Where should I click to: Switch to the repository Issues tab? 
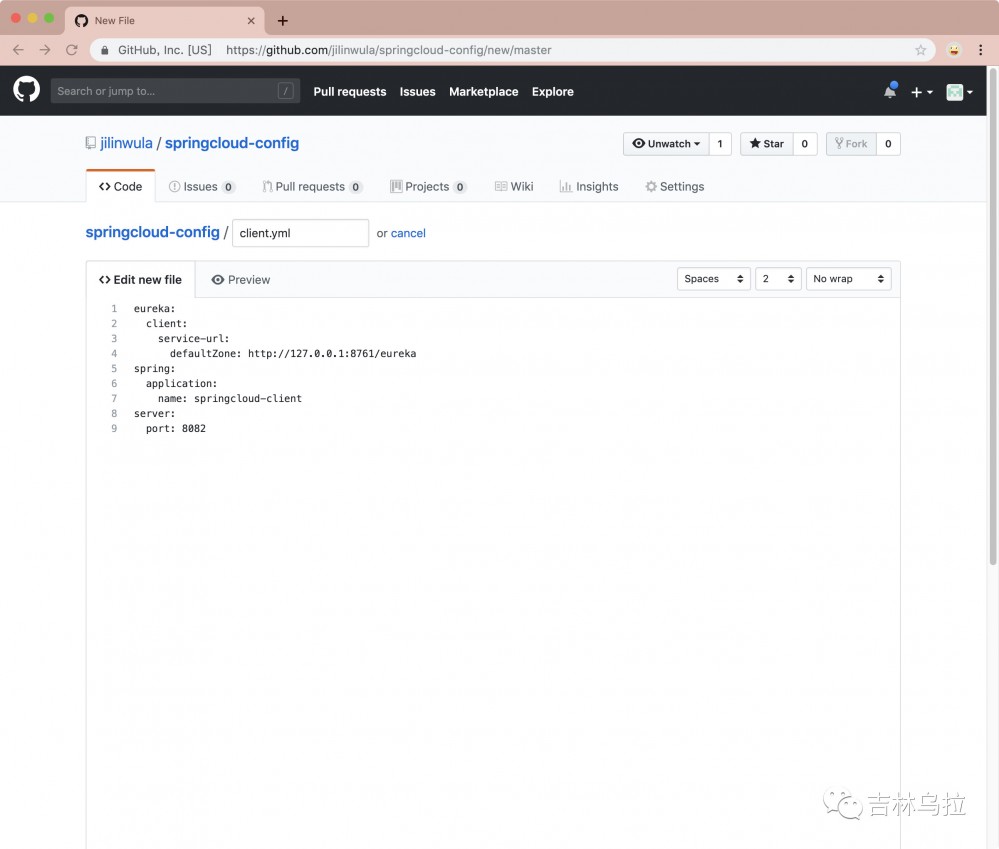(x=201, y=187)
